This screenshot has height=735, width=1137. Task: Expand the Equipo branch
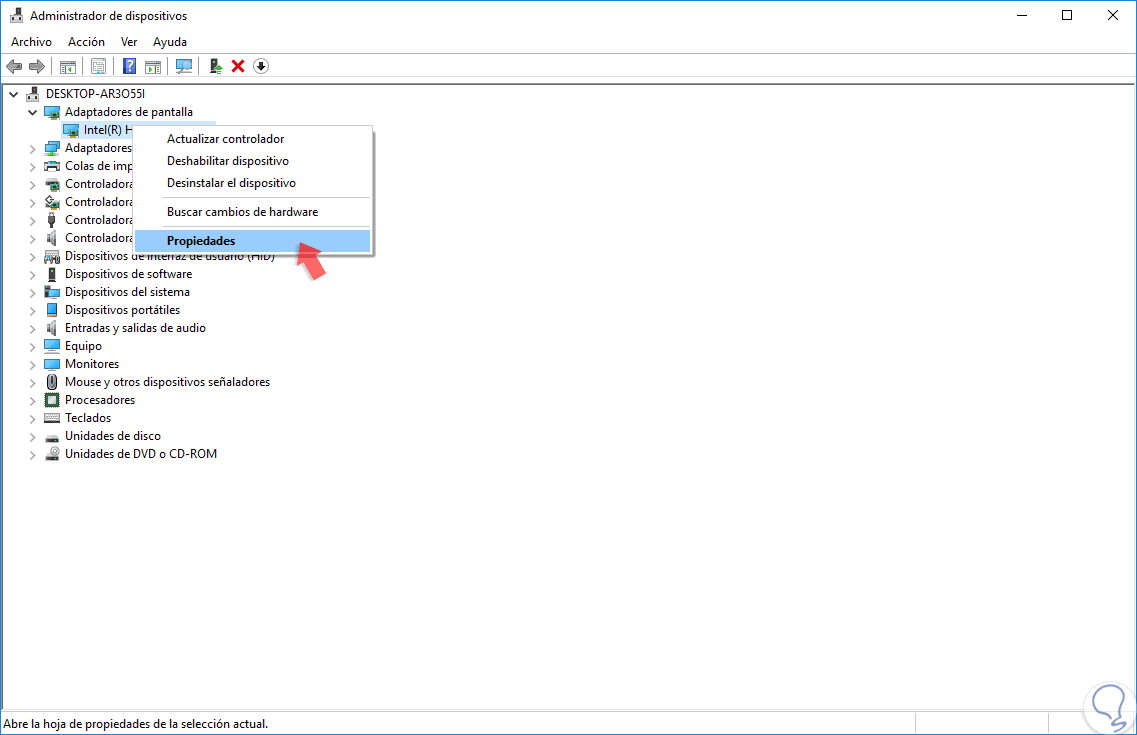[33, 346]
